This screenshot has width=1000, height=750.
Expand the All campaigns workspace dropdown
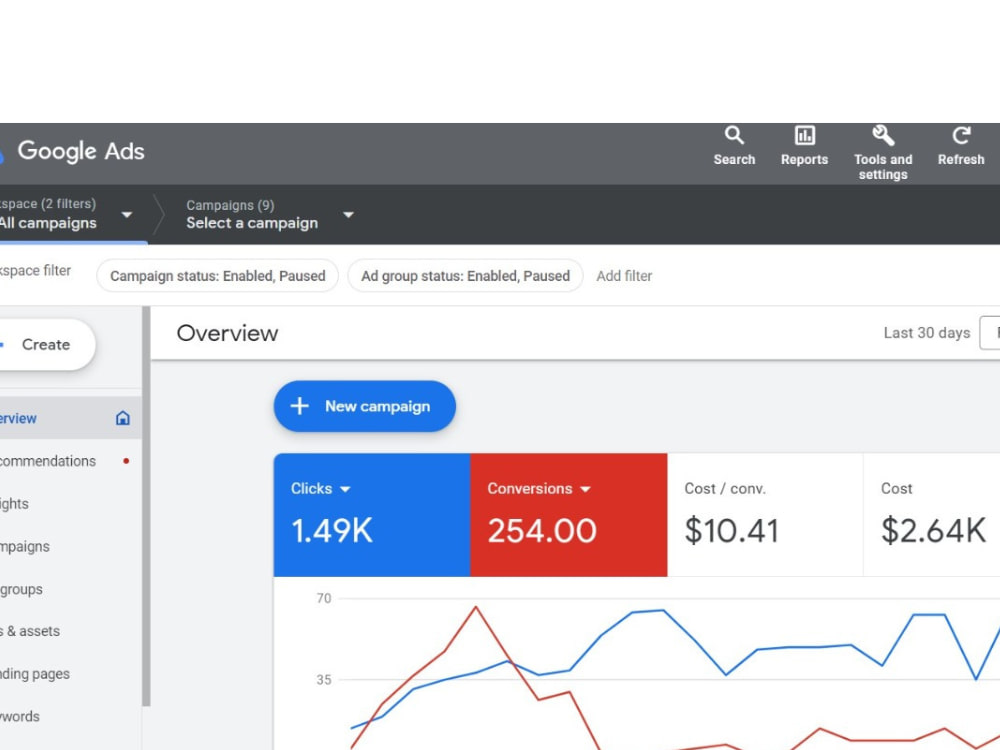[x=127, y=215]
